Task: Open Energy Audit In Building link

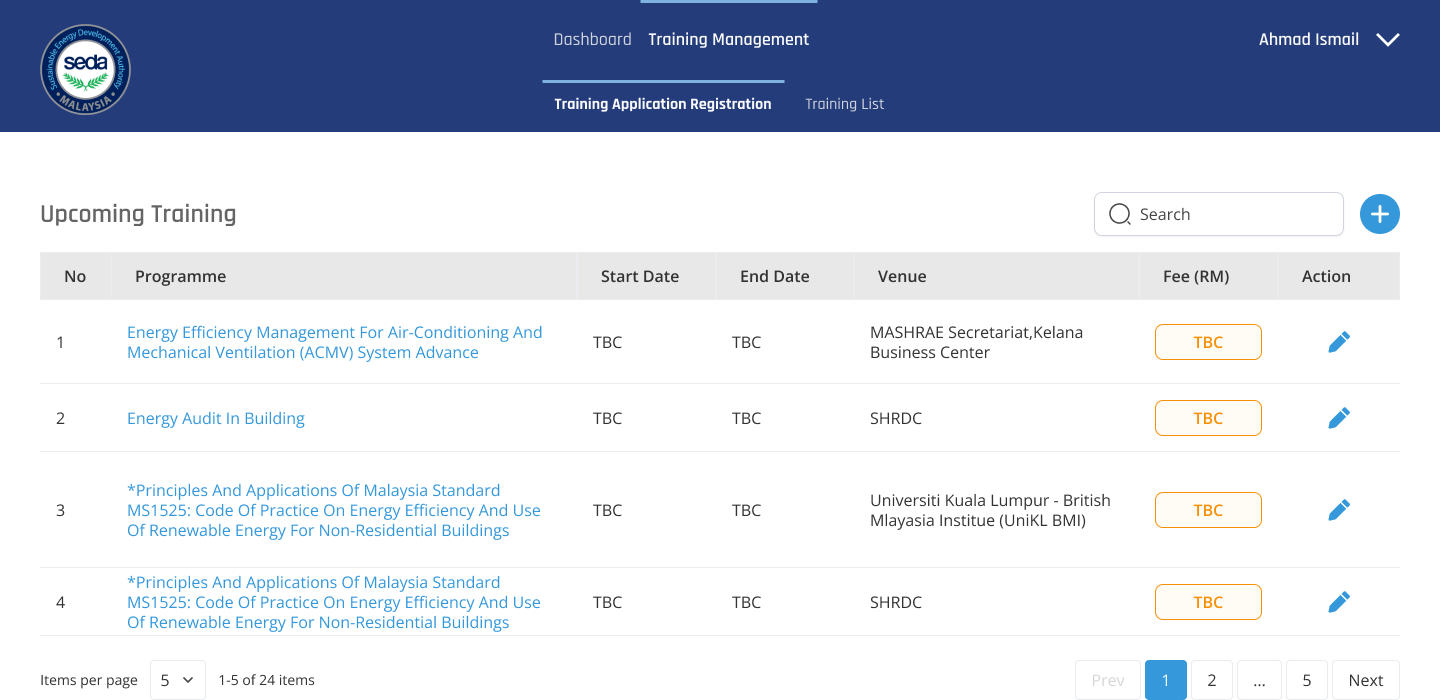Action: pyautogui.click(x=216, y=418)
